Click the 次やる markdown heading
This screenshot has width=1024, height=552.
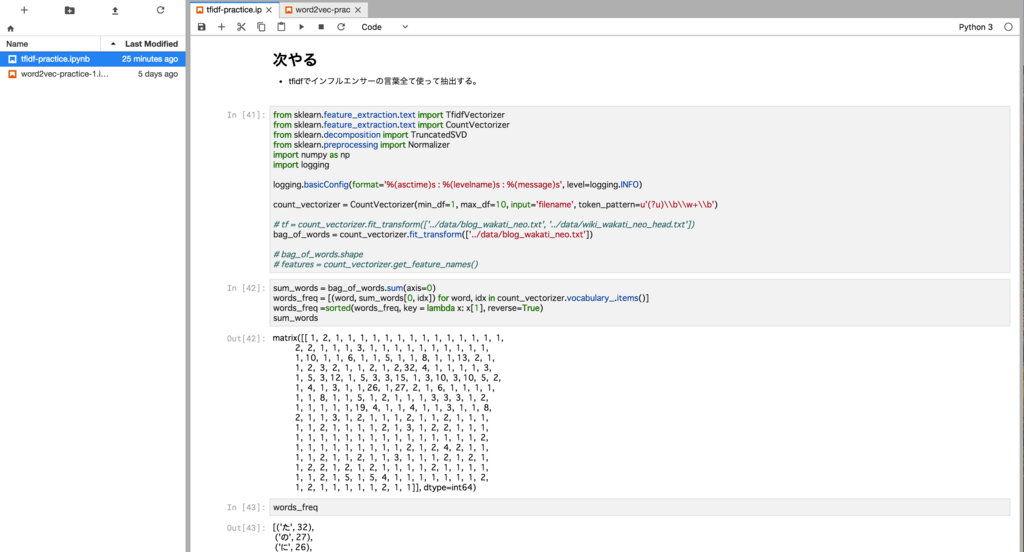click(x=295, y=59)
